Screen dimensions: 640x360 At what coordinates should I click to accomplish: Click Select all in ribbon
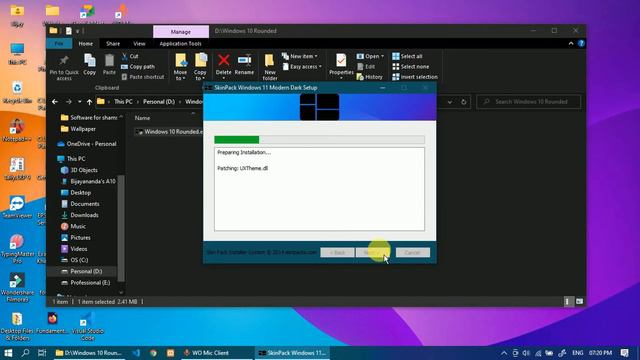[x=407, y=56]
